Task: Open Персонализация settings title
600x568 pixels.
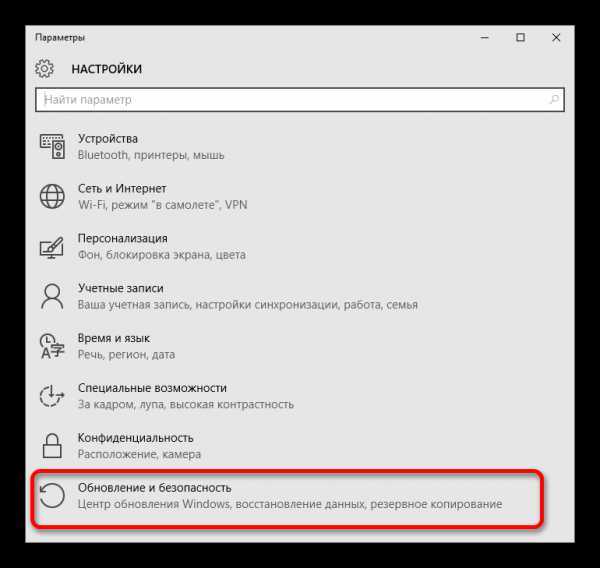Action: point(123,238)
